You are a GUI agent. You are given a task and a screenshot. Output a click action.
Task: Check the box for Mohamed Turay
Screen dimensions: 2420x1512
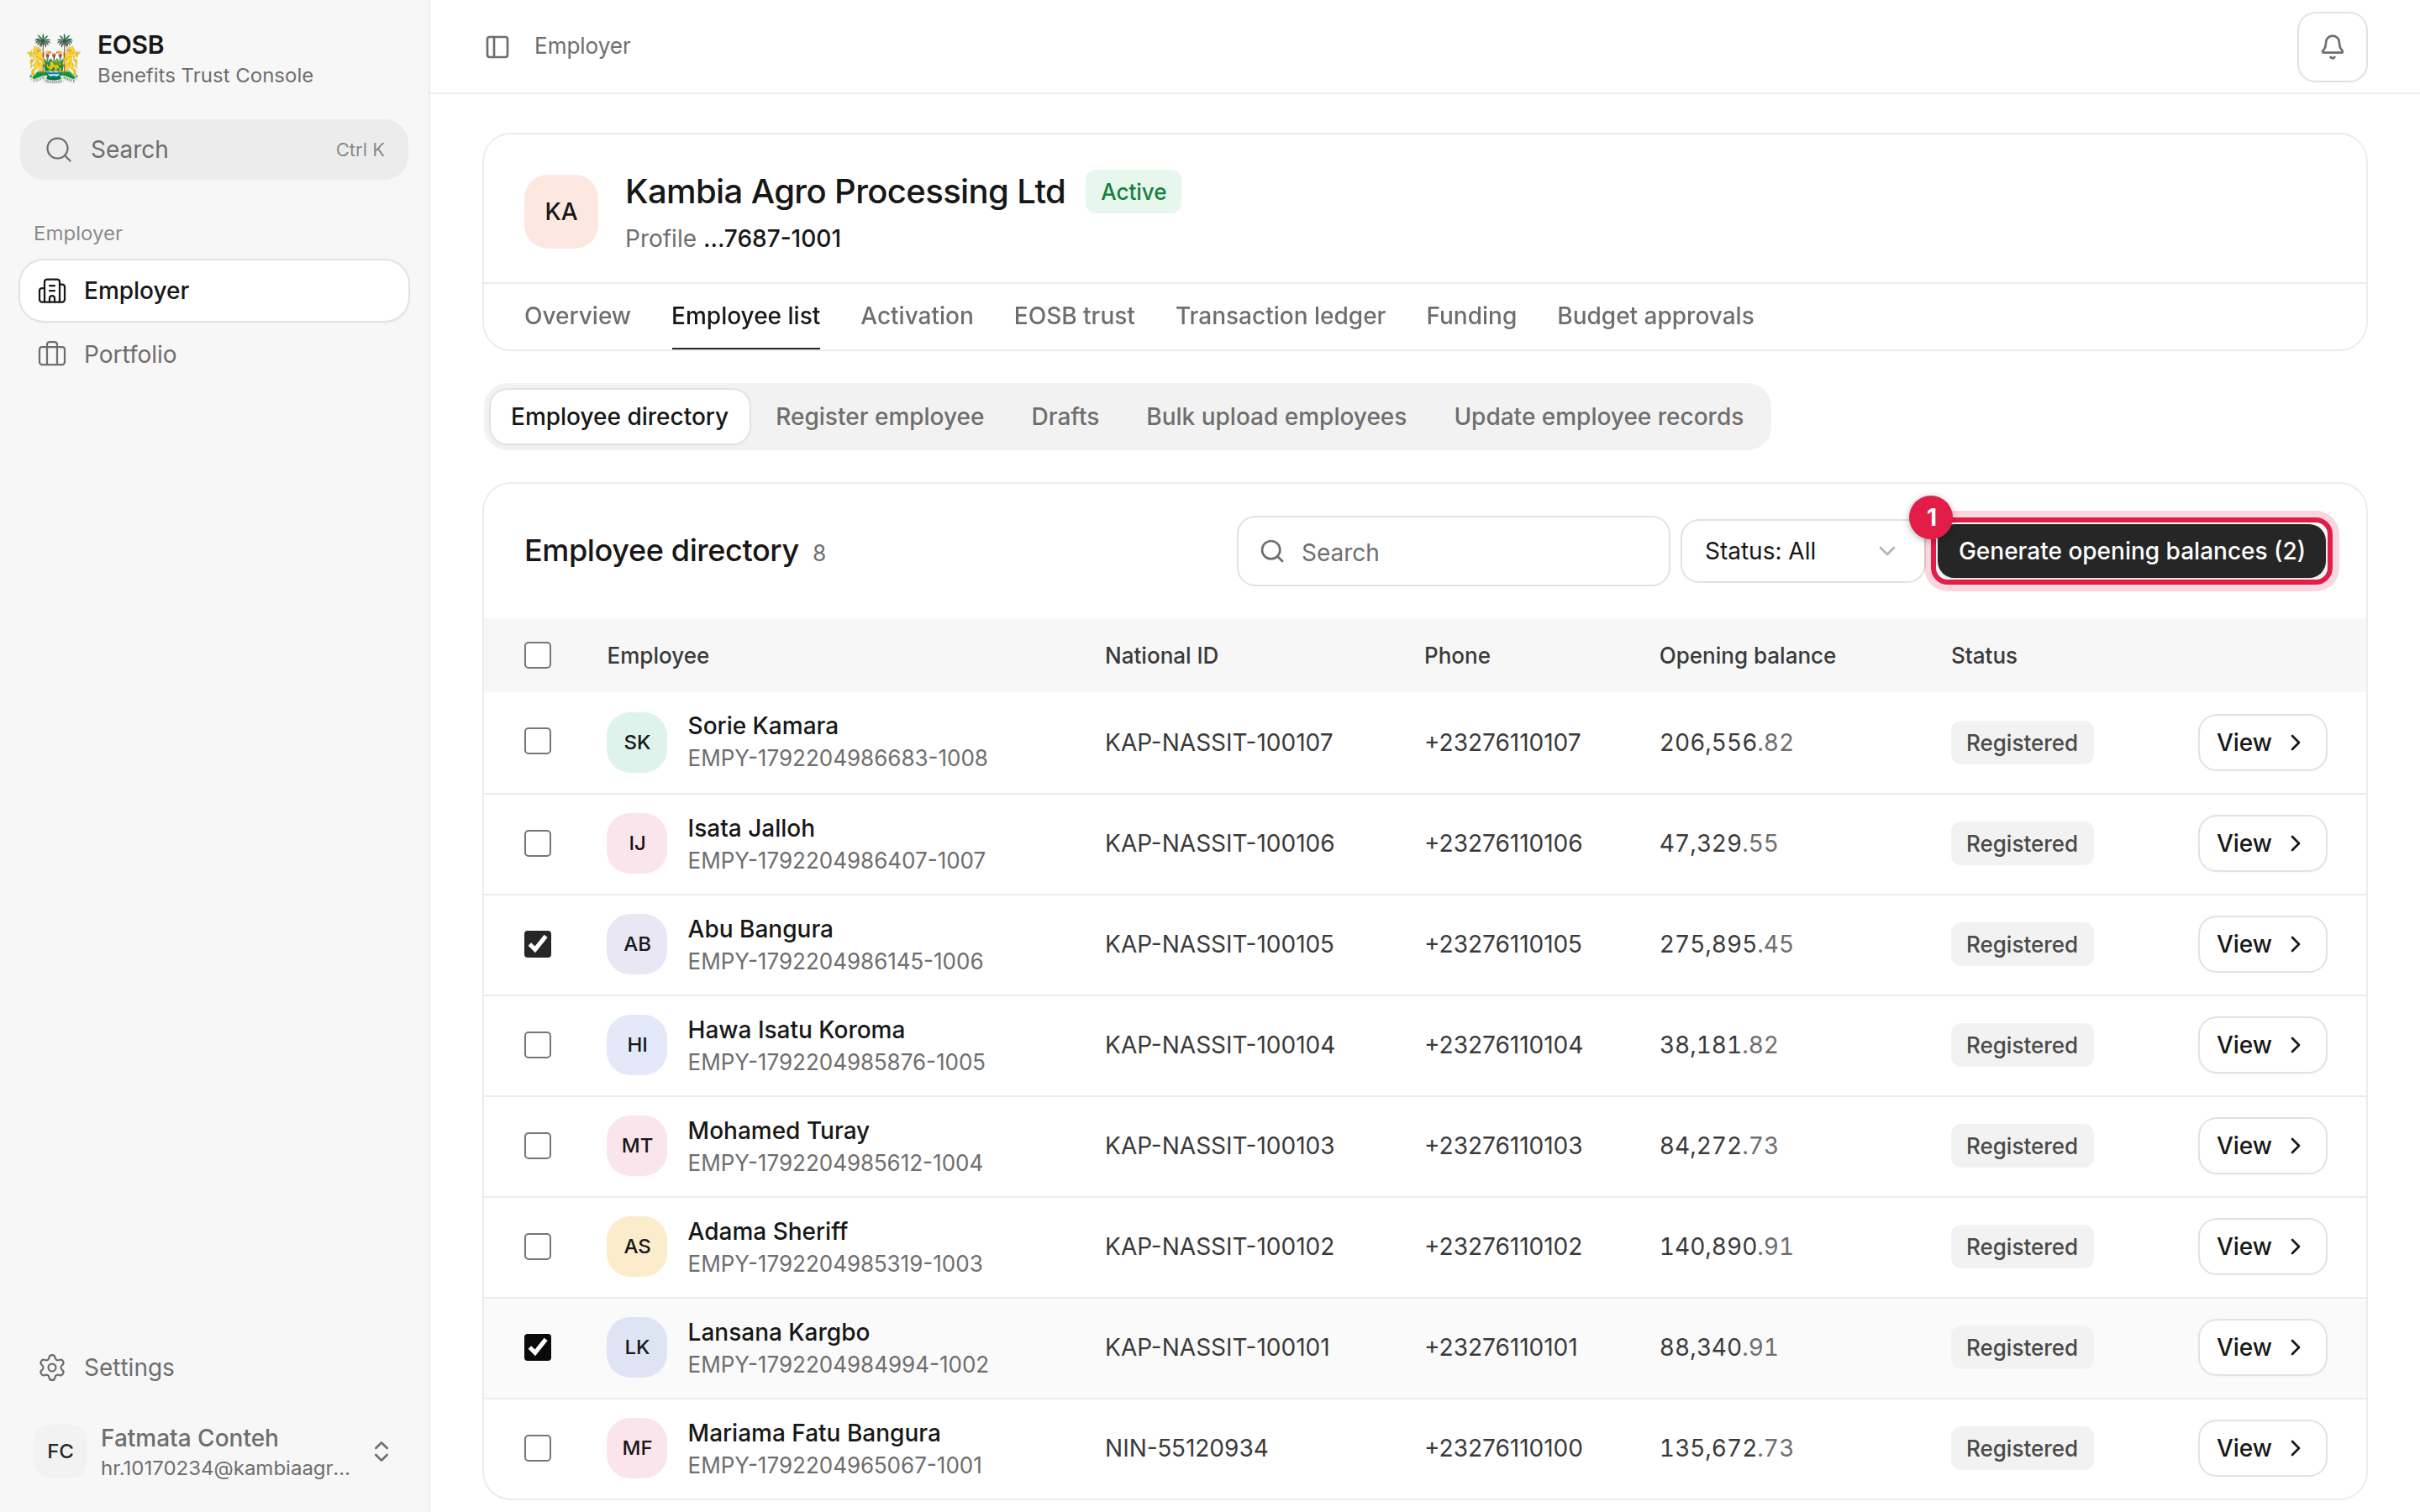pyautogui.click(x=538, y=1146)
